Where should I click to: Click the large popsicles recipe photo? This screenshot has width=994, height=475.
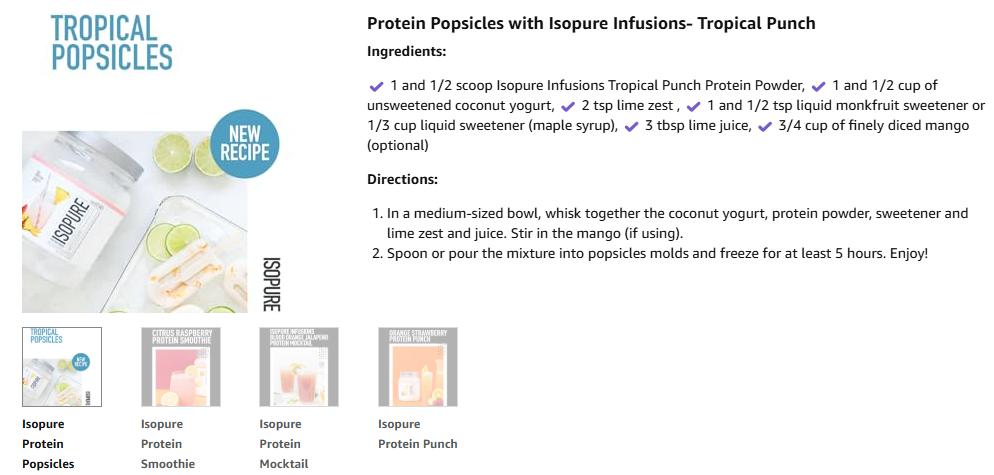point(134,221)
